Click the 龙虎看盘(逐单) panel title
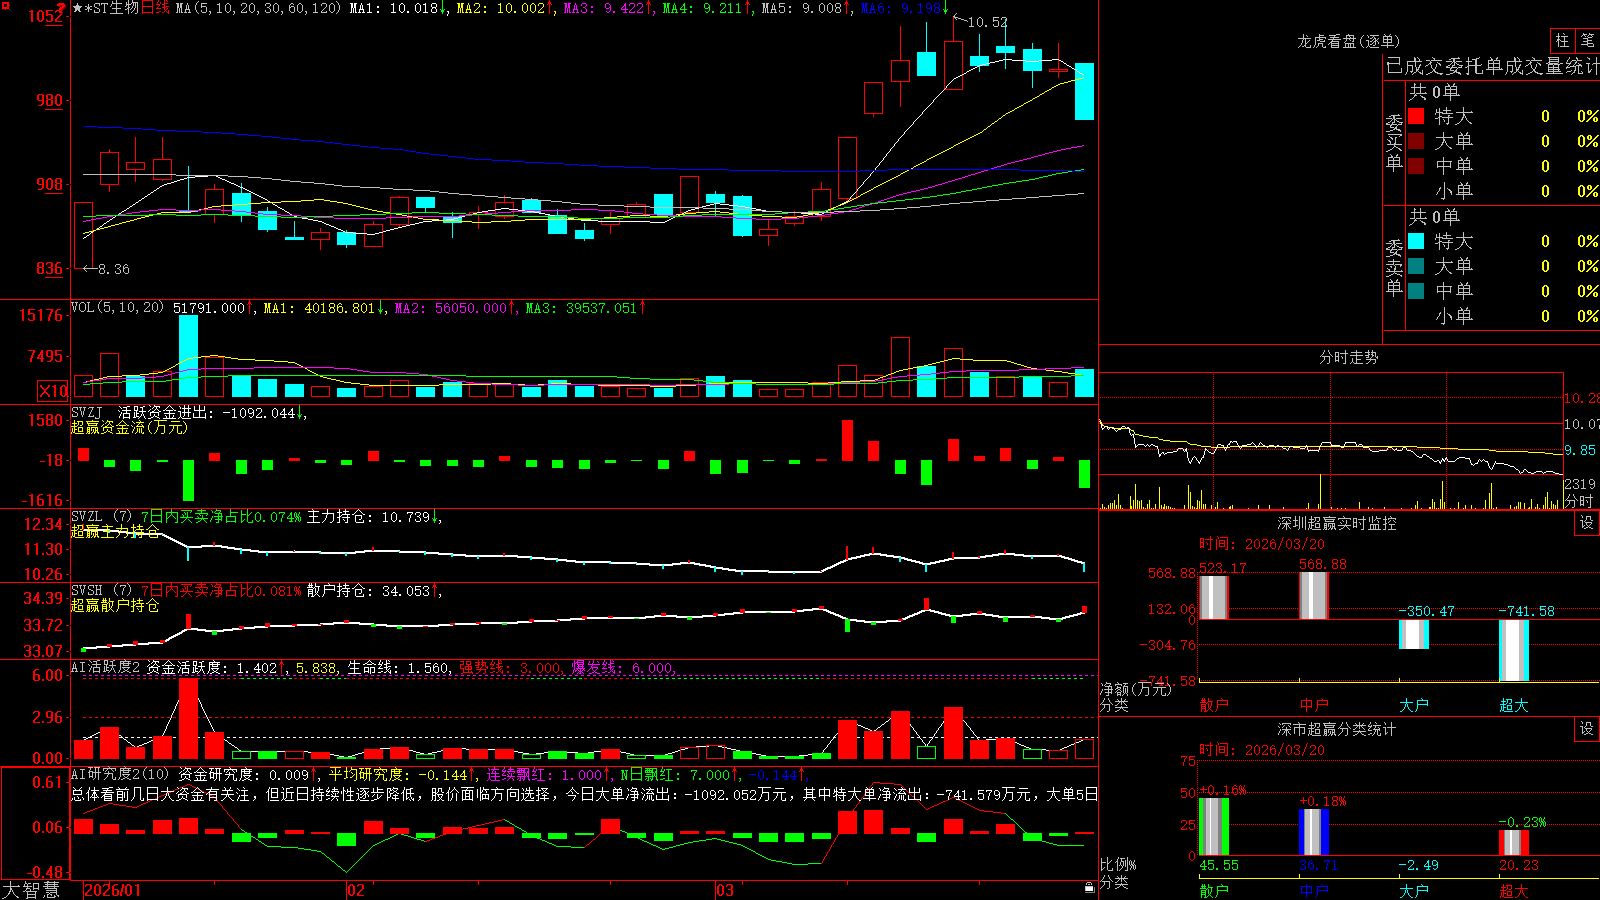This screenshot has height=900, width=1600. coord(1348,41)
